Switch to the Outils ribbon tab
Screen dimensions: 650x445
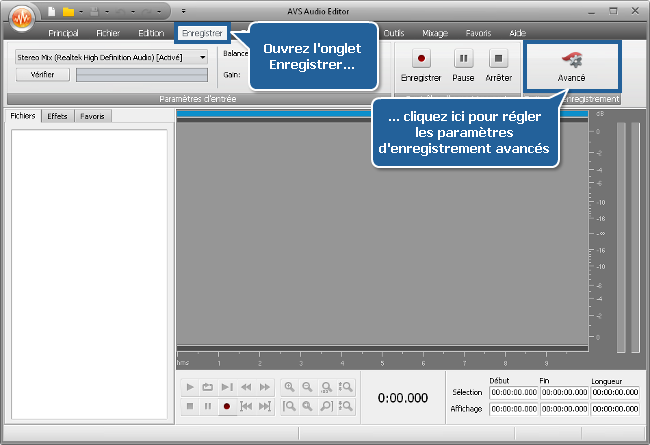tap(393, 33)
